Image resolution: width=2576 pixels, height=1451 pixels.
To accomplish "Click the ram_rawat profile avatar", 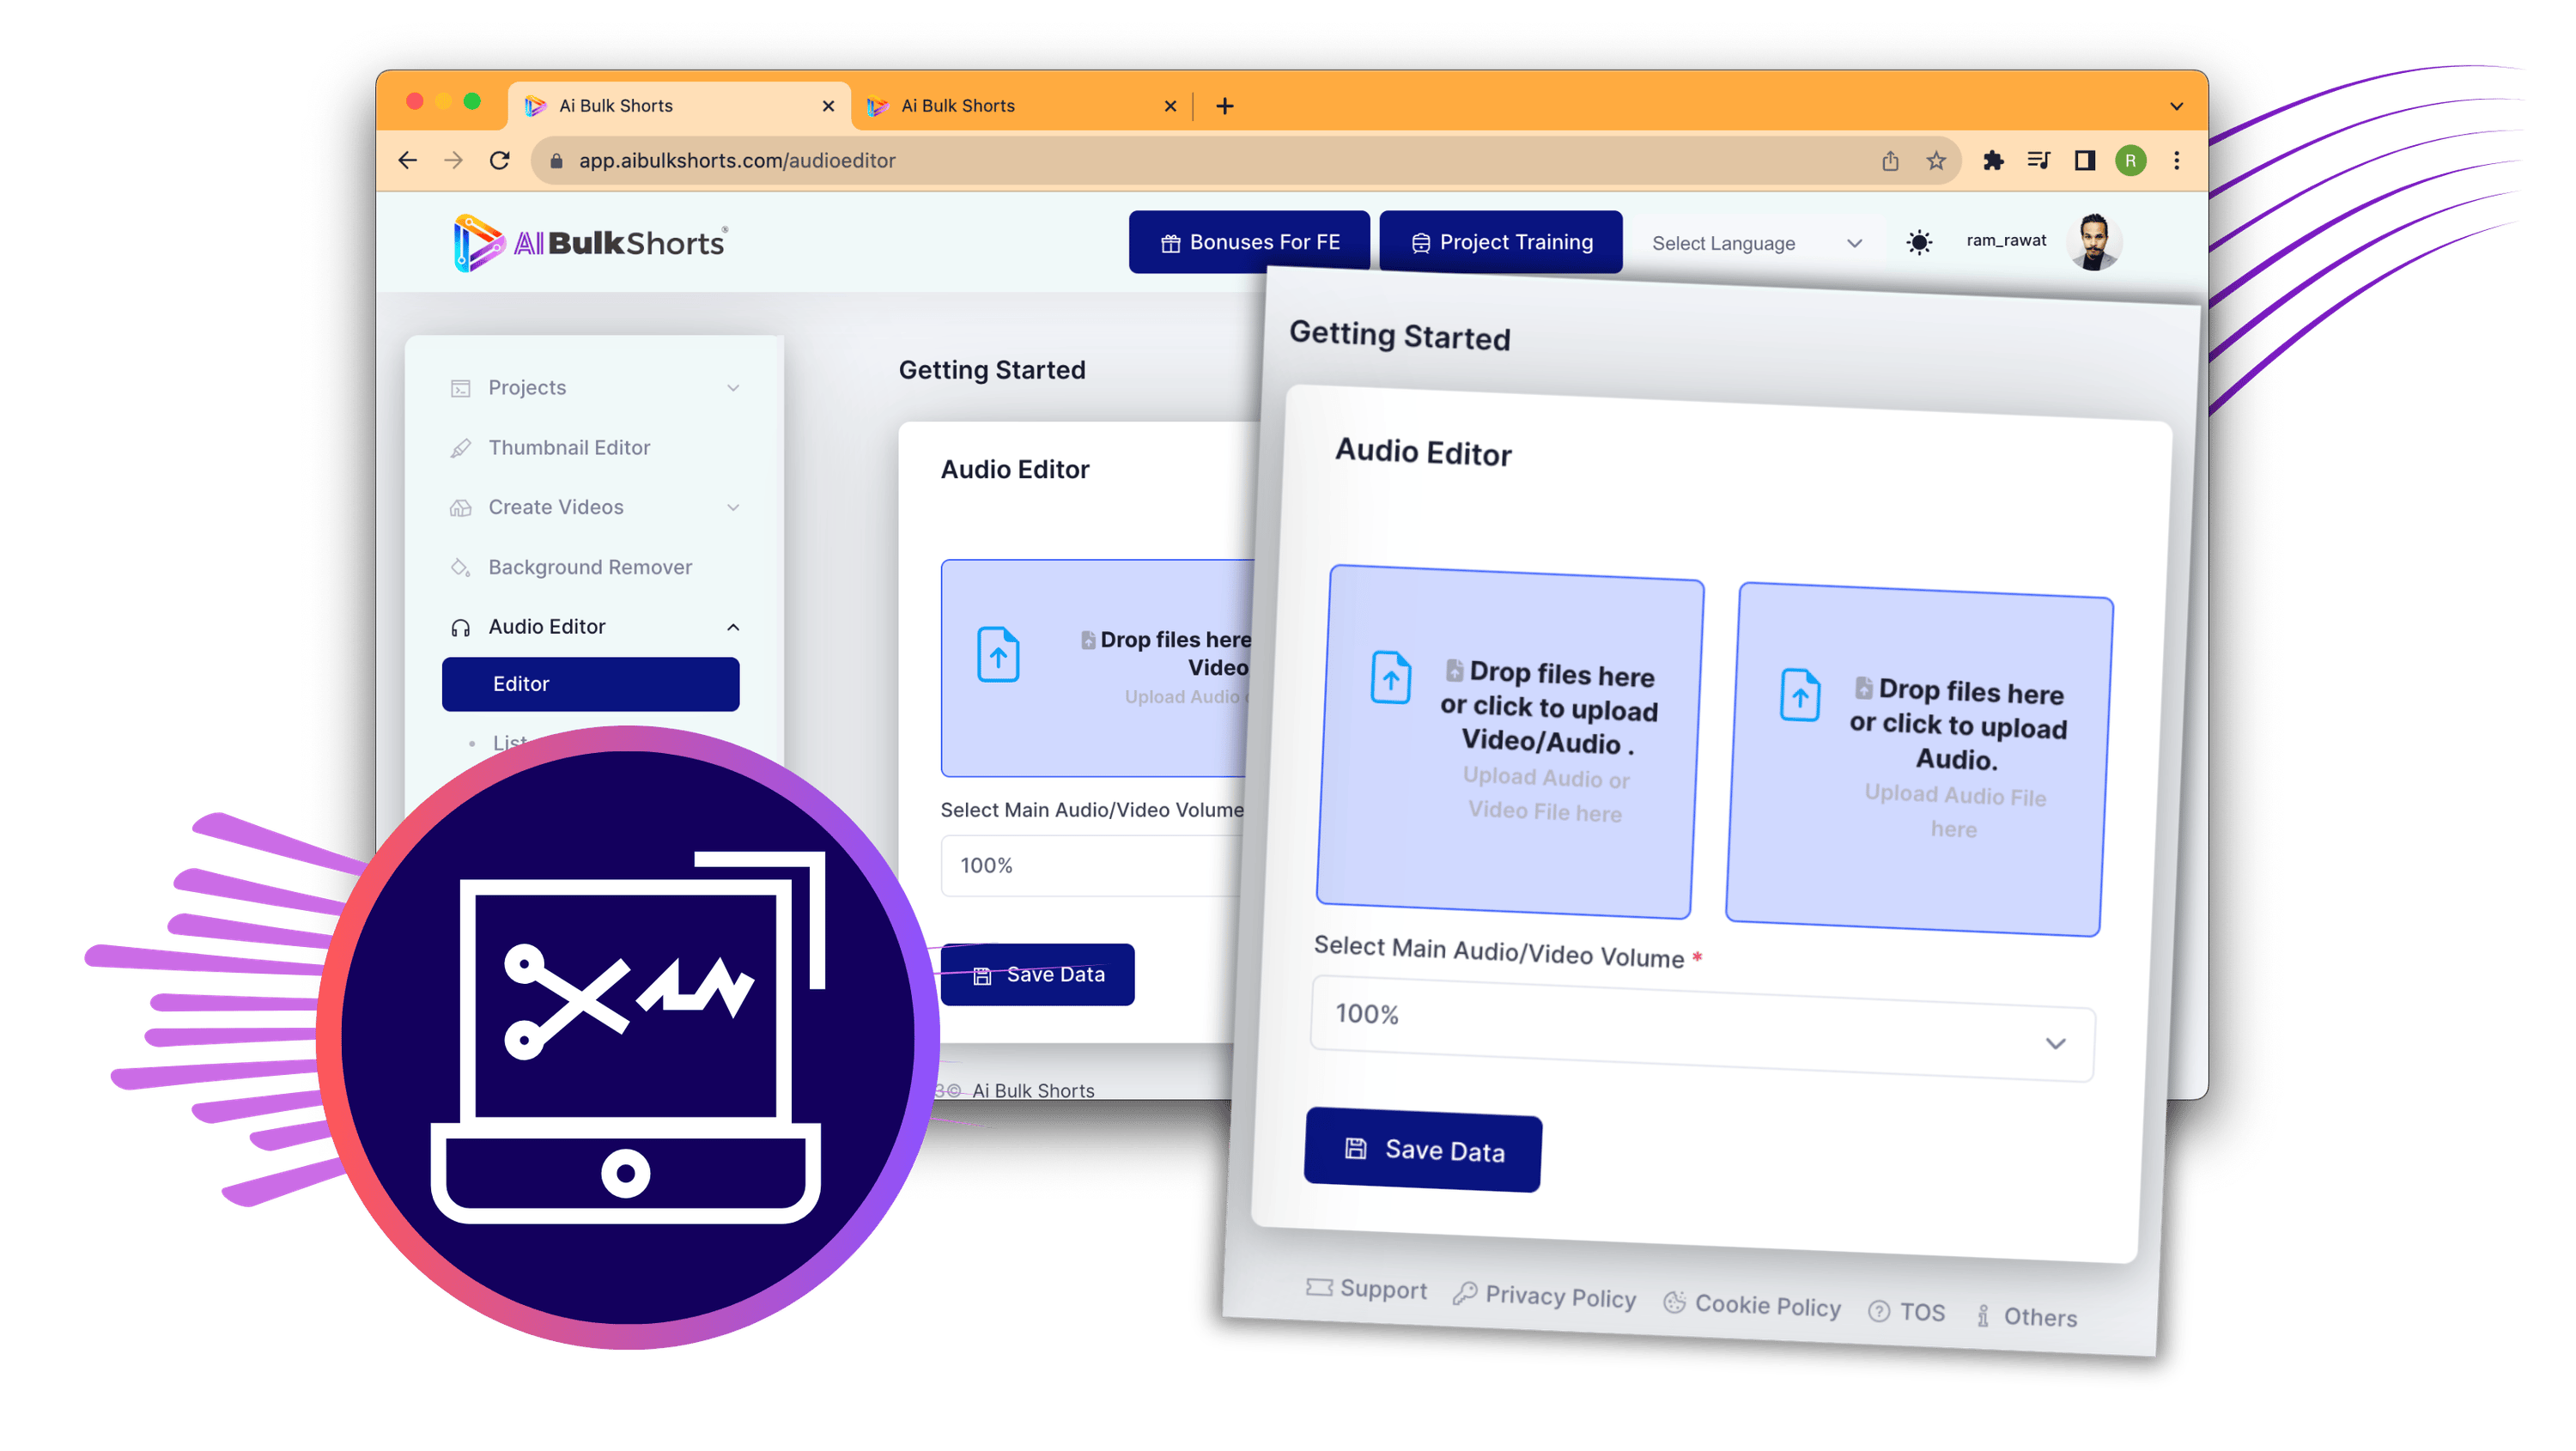I will (x=2094, y=242).
